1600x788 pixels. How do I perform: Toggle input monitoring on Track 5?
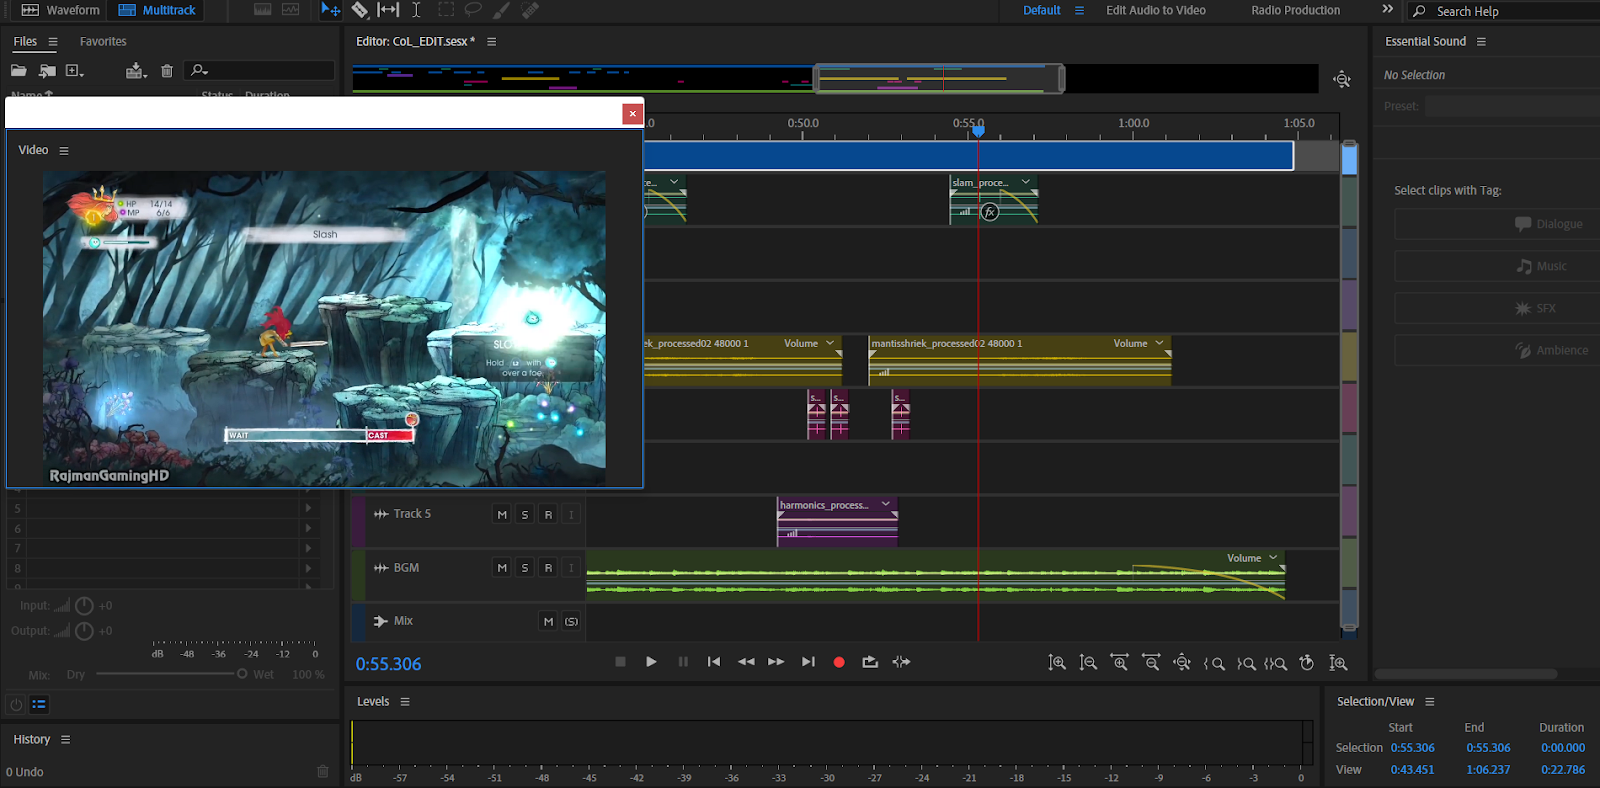[x=571, y=514]
